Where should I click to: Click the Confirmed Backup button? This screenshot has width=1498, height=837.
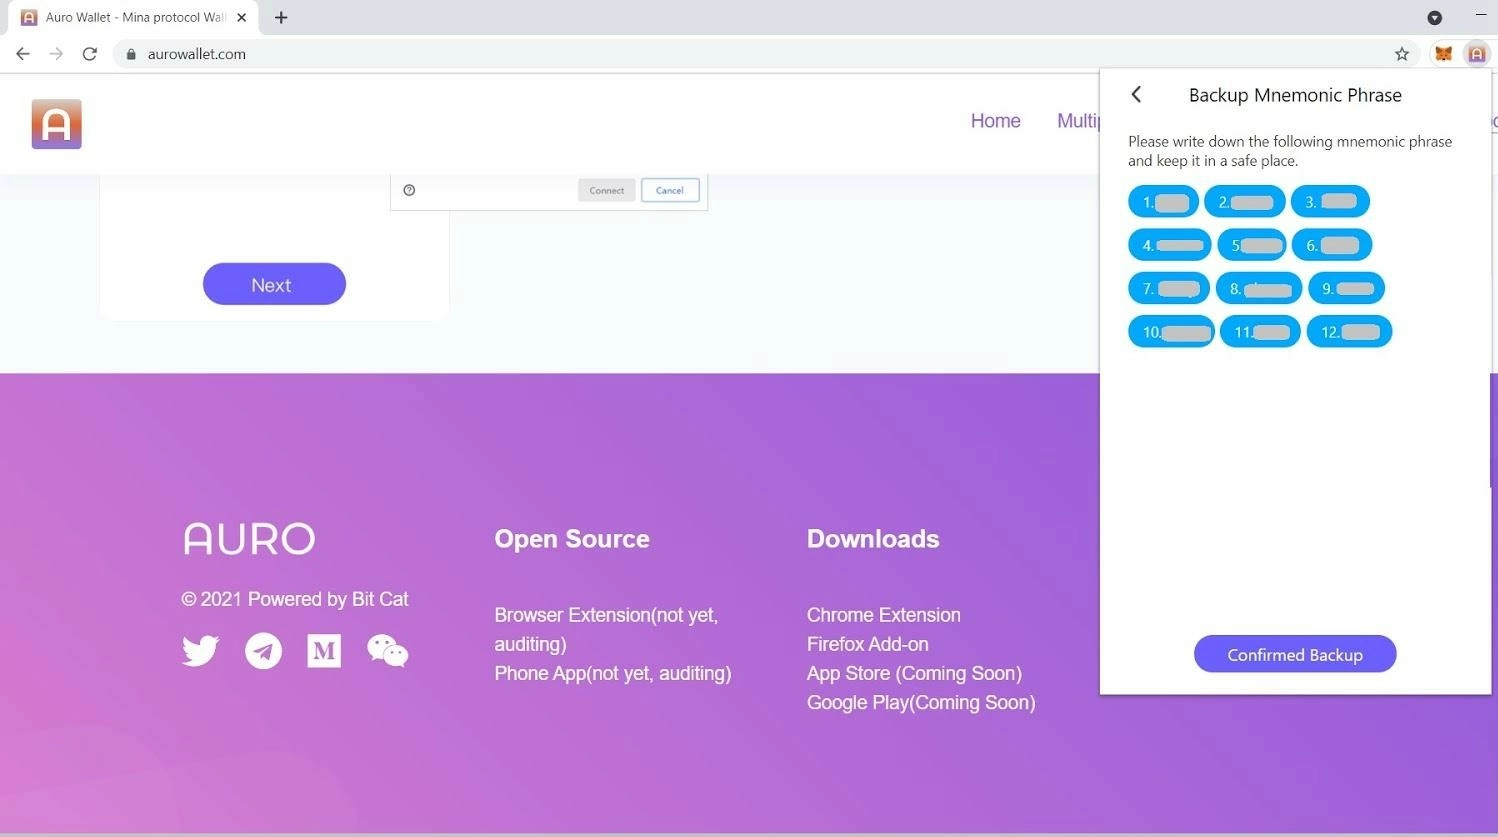click(x=1295, y=654)
